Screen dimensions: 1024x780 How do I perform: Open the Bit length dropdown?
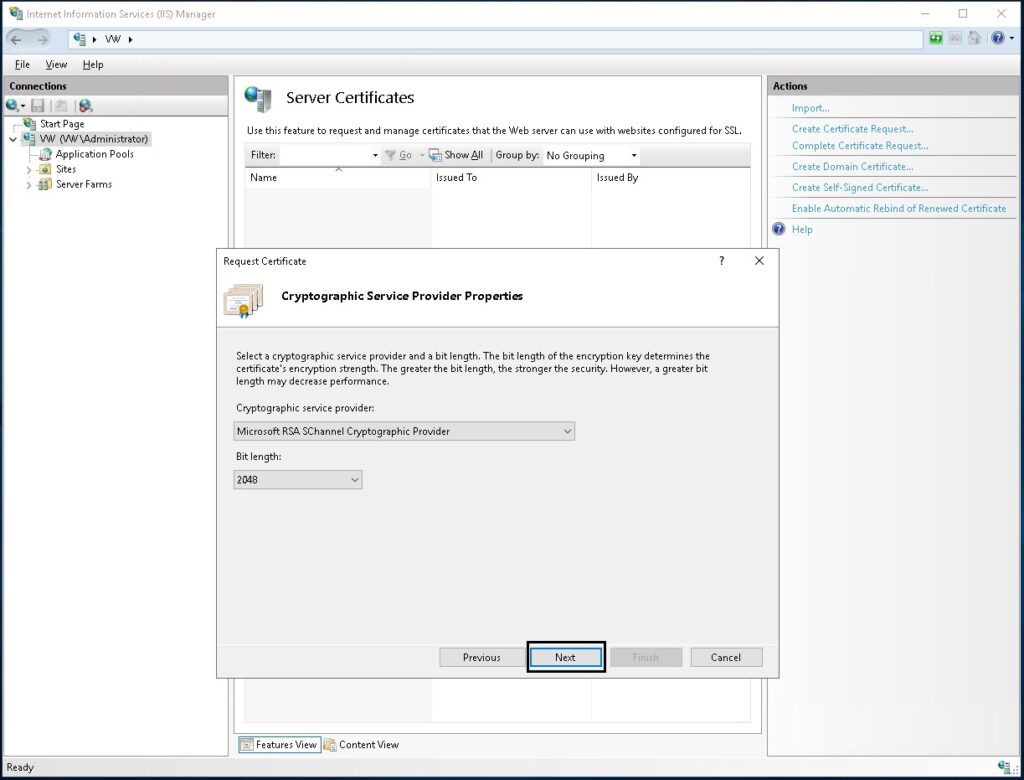(x=354, y=480)
